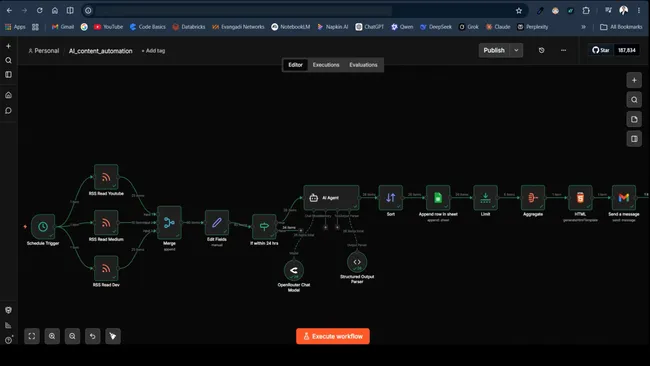The width and height of the screenshot is (650, 366).
Task: Open the Sort node
Action: click(x=390, y=198)
